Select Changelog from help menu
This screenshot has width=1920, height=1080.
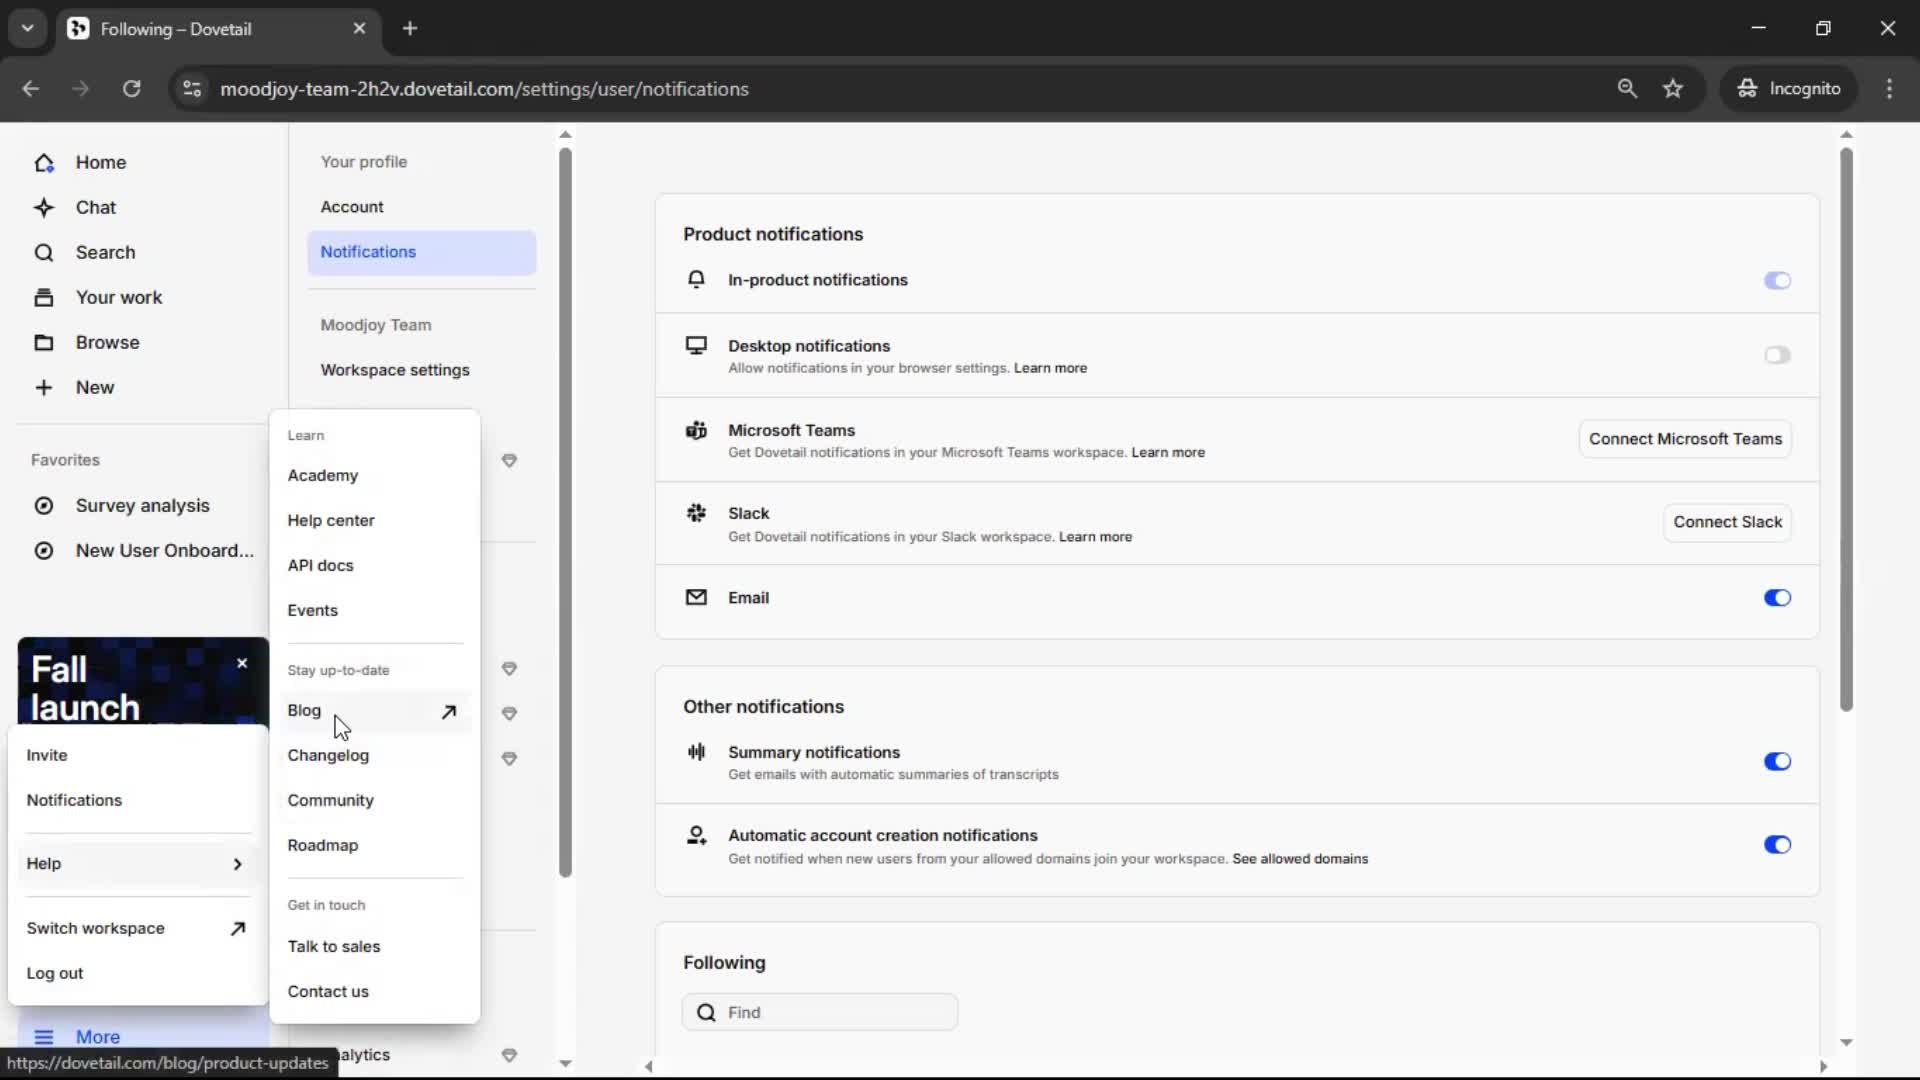[328, 756]
